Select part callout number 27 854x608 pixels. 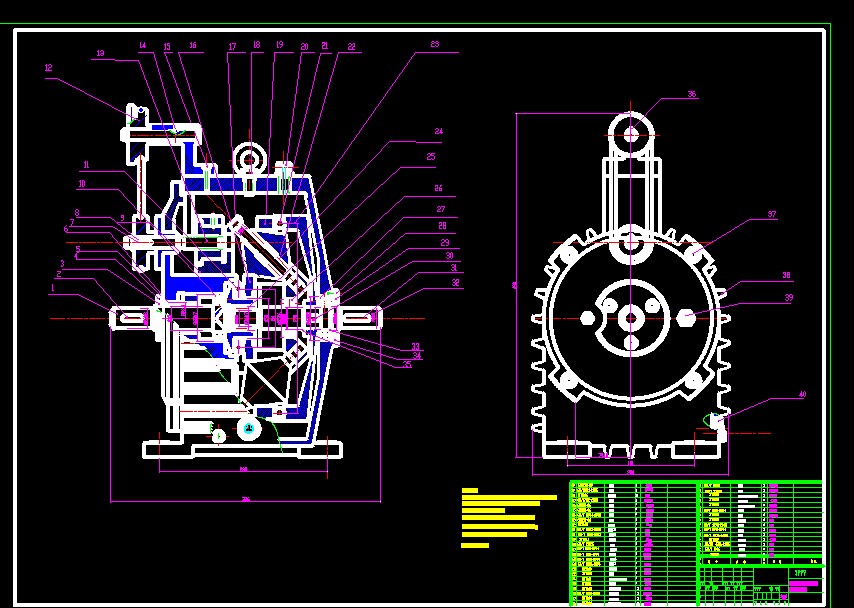click(x=441, y=209)
